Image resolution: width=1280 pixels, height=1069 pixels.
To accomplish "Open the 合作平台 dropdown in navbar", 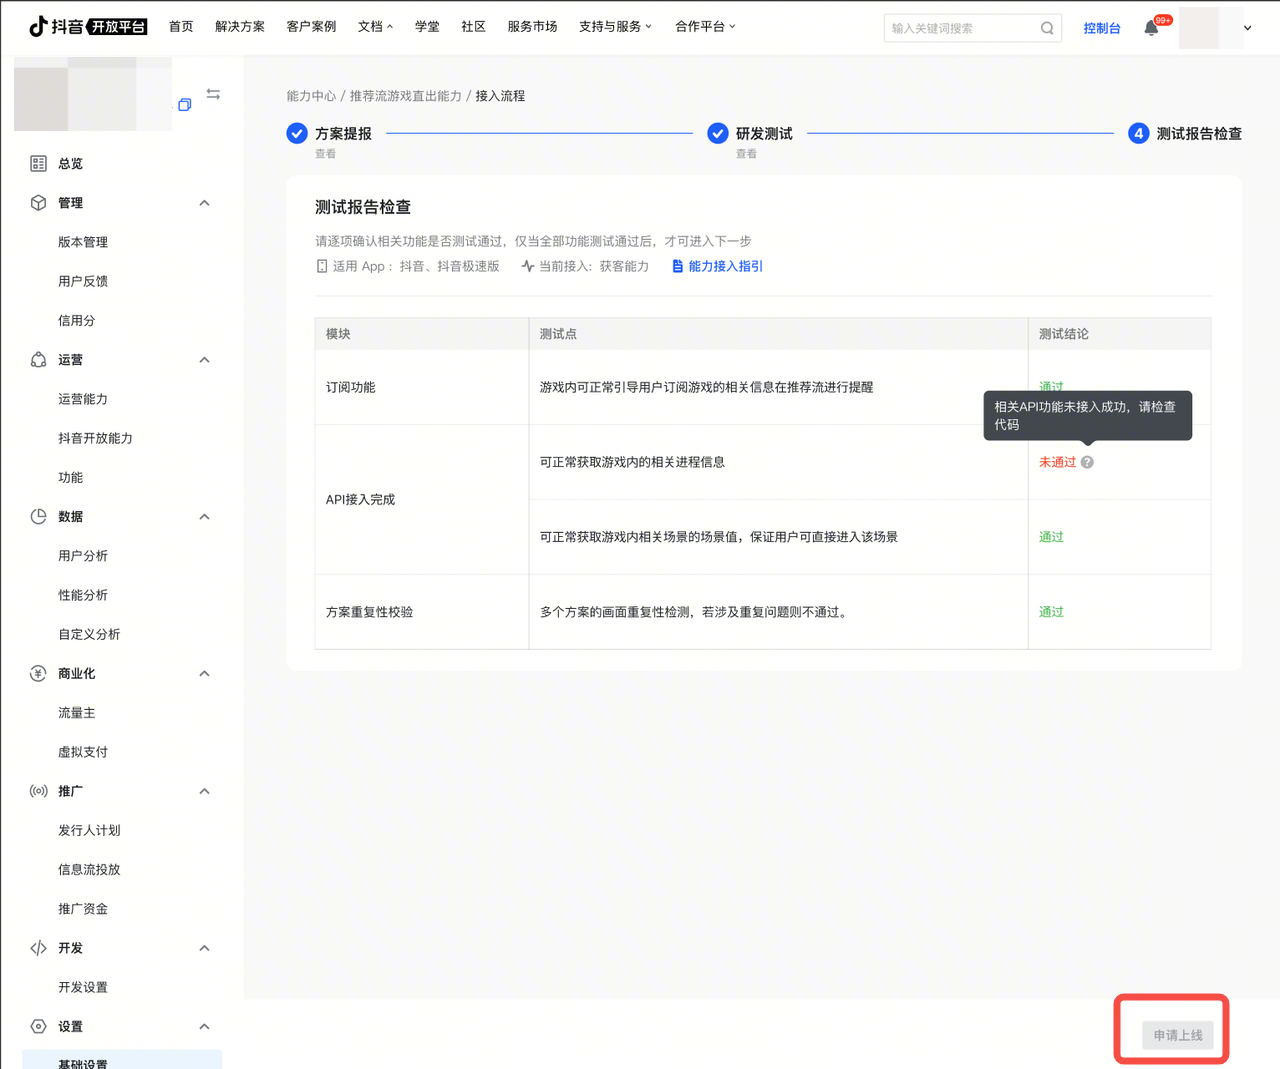I will pyautogui.click(x=705, y=27).
